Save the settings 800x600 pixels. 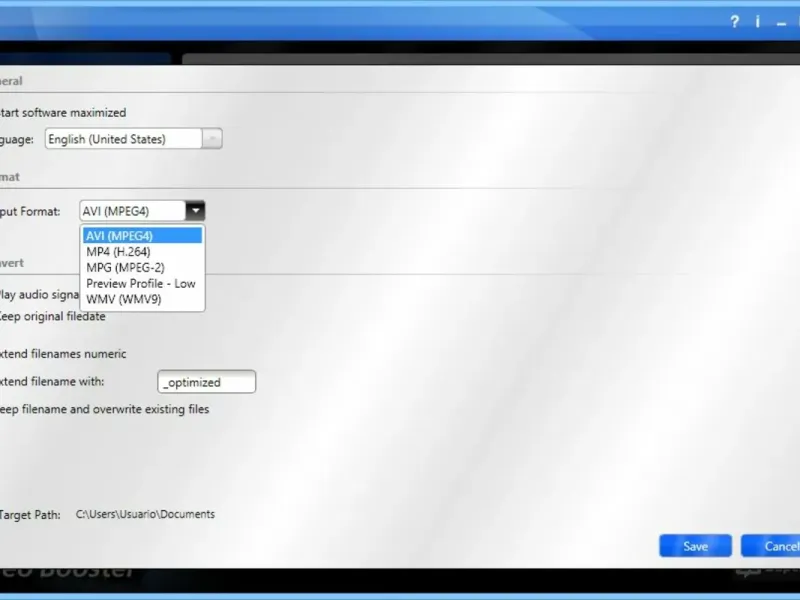pos(695,546)
